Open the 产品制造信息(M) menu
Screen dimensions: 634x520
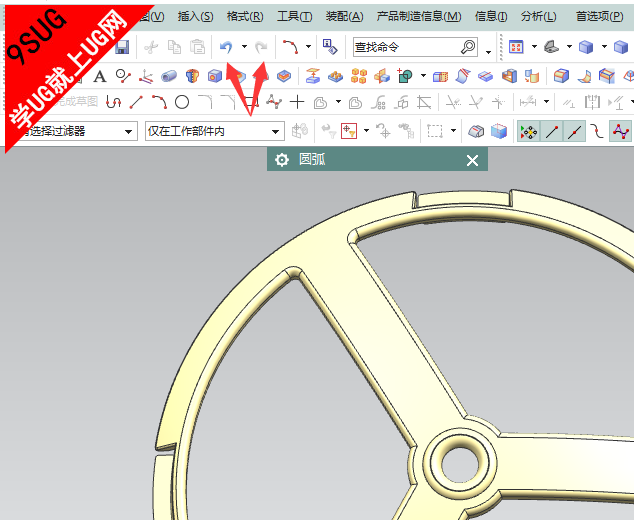tap(418, 17)
